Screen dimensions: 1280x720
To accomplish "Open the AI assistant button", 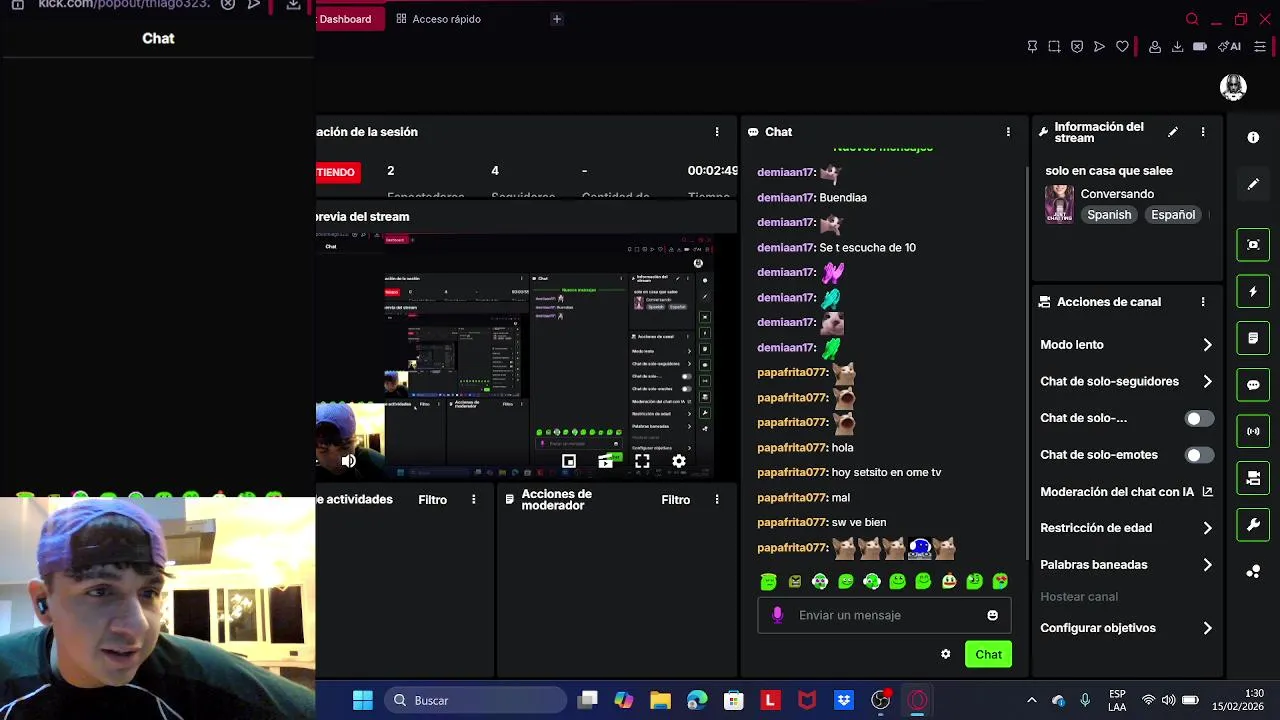I will [1229, 47].
